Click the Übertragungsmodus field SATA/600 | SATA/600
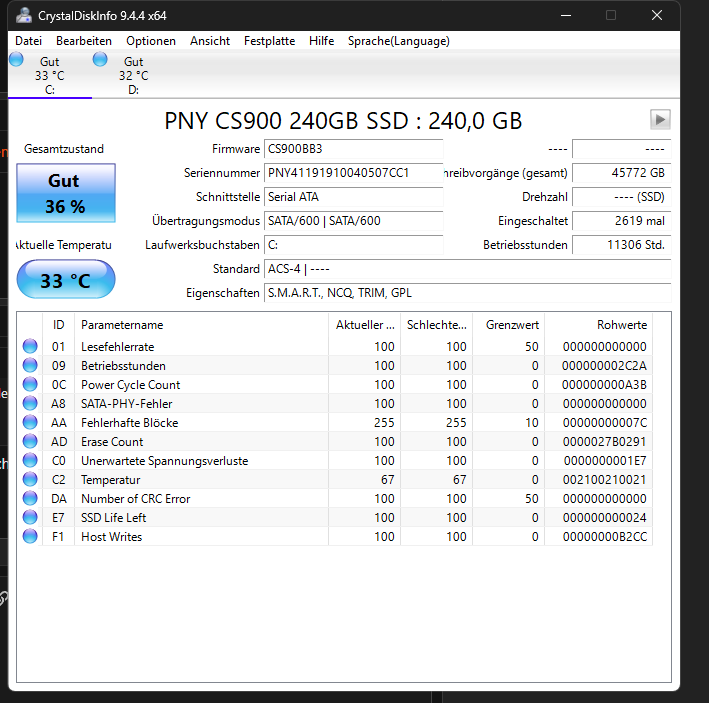Screen dimensions: 709x703 click(x=354, y=221)
